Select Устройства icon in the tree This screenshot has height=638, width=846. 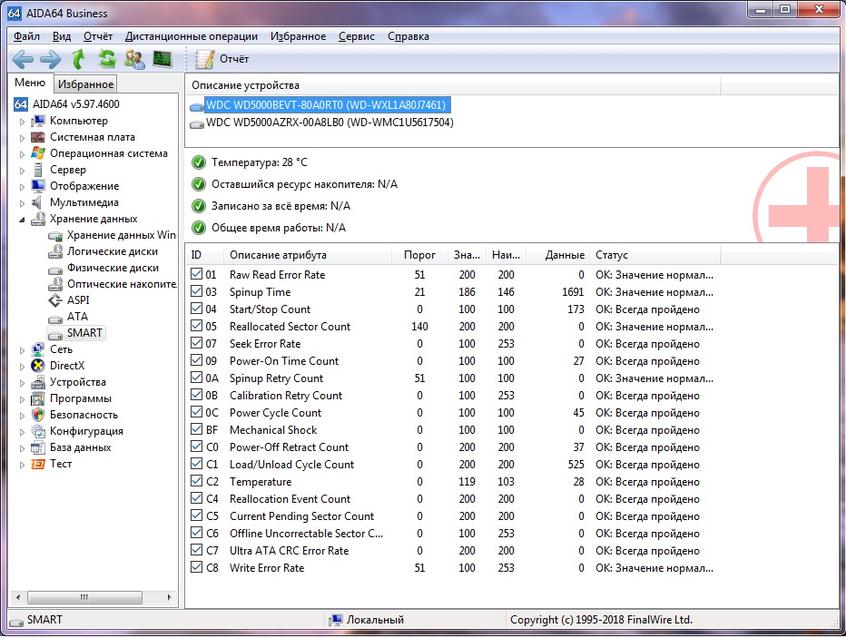click(38, 382)
